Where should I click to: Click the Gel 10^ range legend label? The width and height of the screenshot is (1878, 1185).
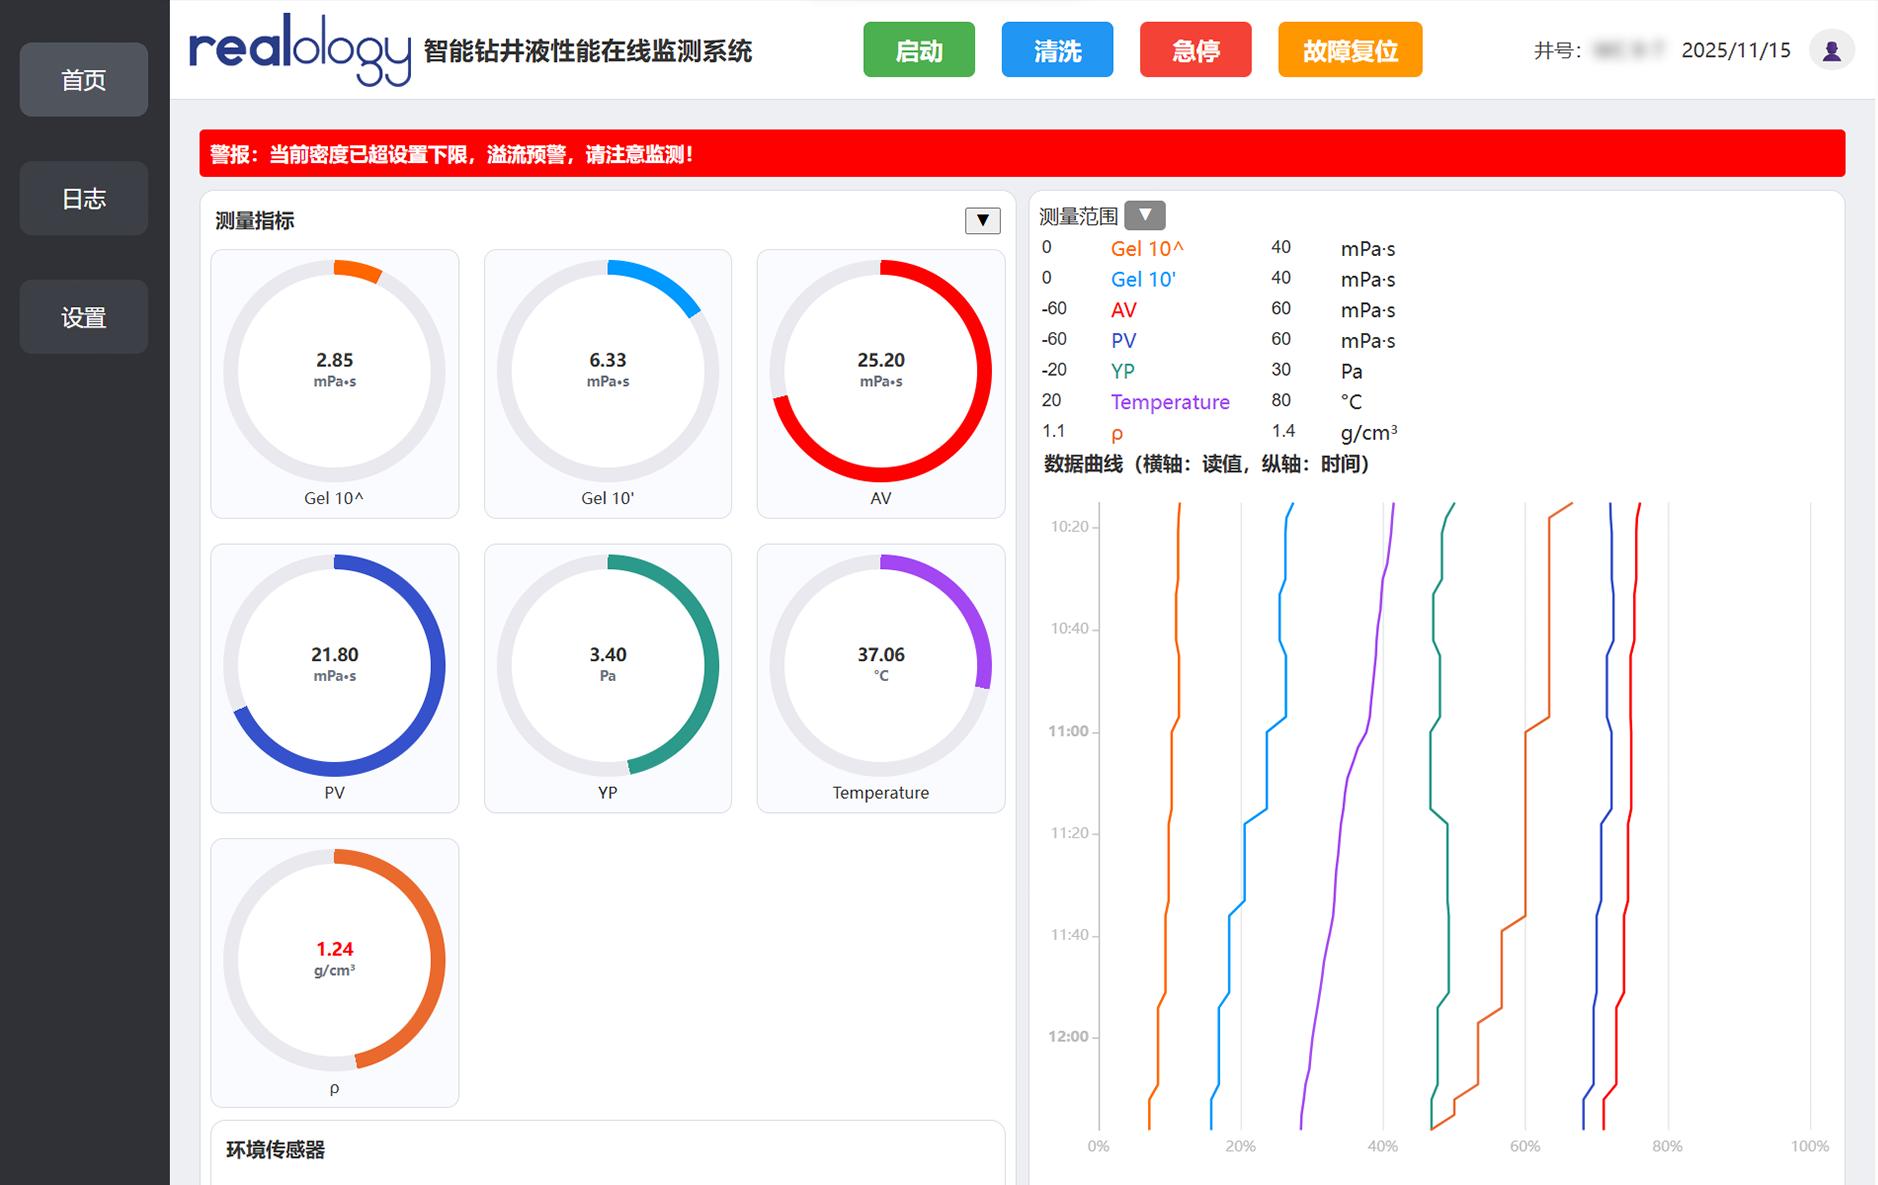(1147, 249)
